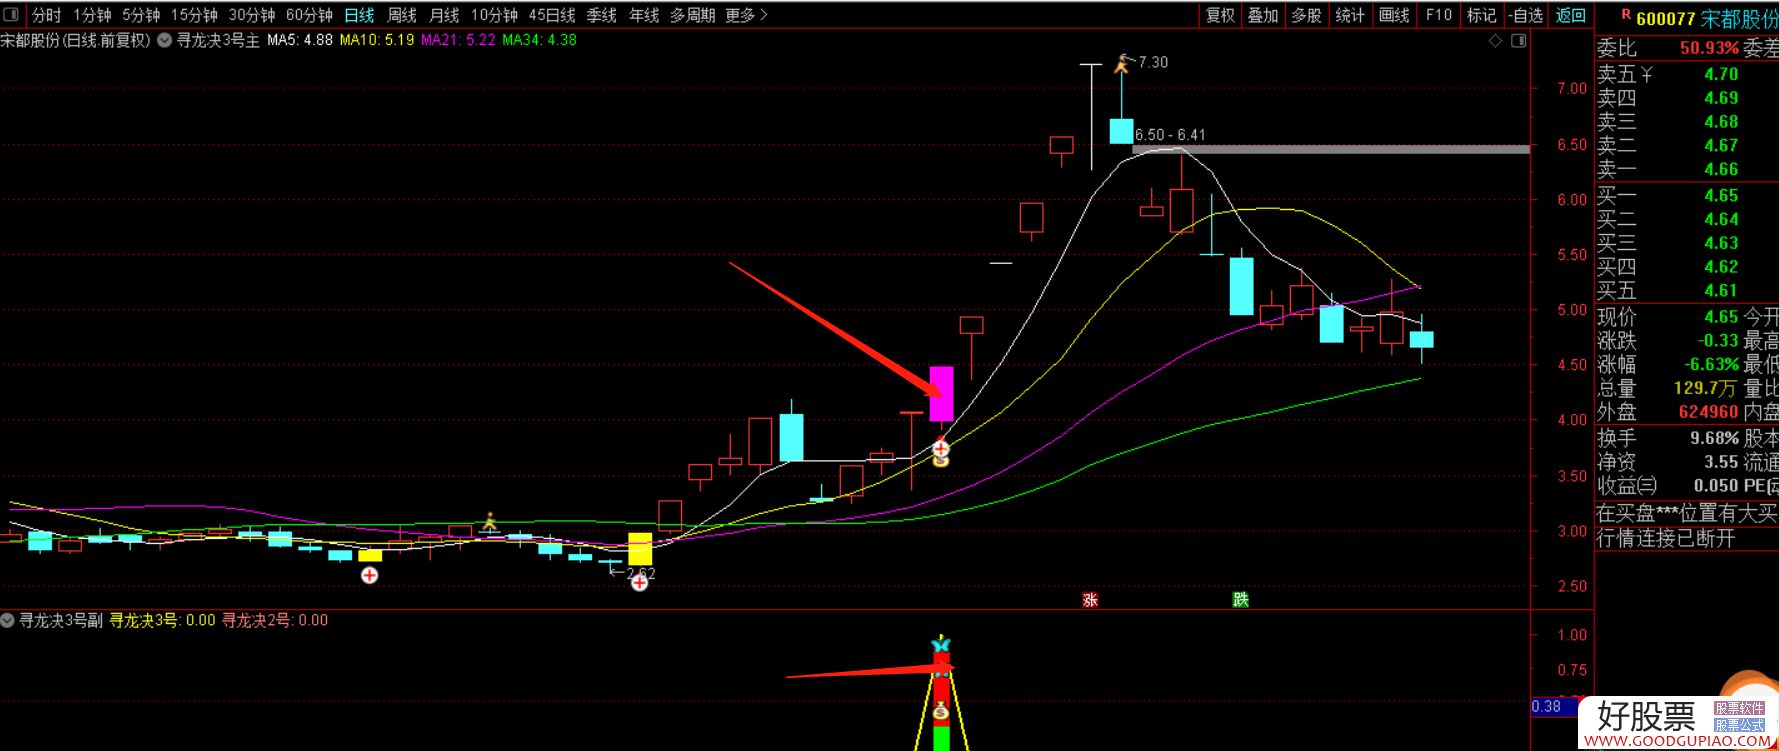This screenshot has height=751, width=1779.
Task: Click the 买五 bid price 4.61
Action: (1721, 291)
